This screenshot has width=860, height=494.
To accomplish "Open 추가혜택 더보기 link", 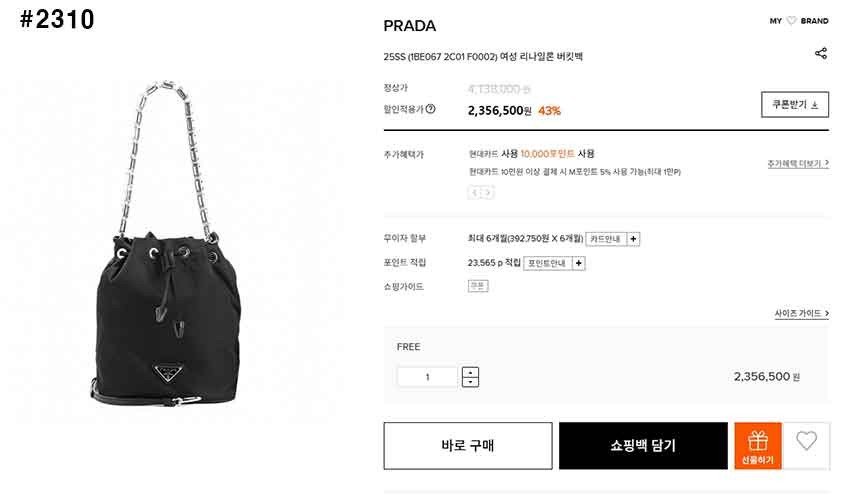I will 798,163.
